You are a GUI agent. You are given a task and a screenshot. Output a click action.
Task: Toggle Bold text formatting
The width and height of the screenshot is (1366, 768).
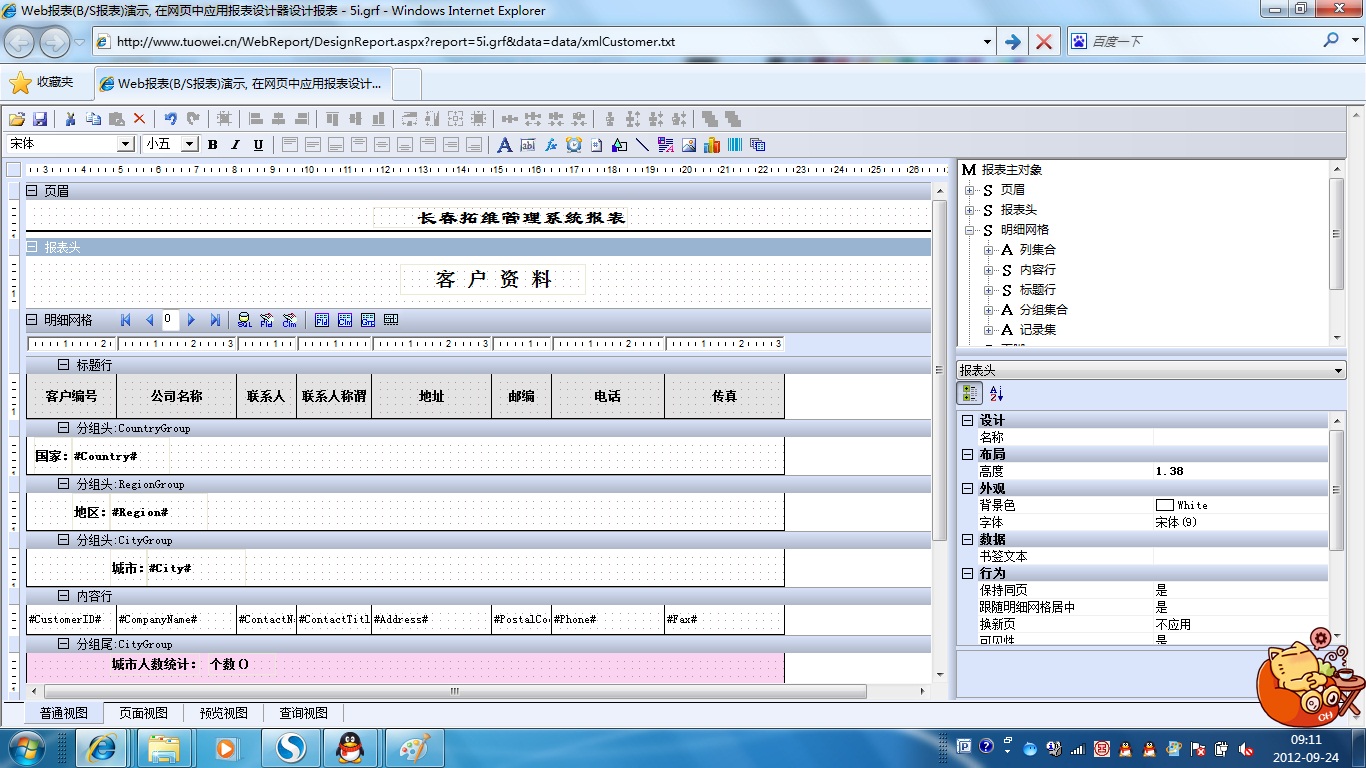pos(213,145)
